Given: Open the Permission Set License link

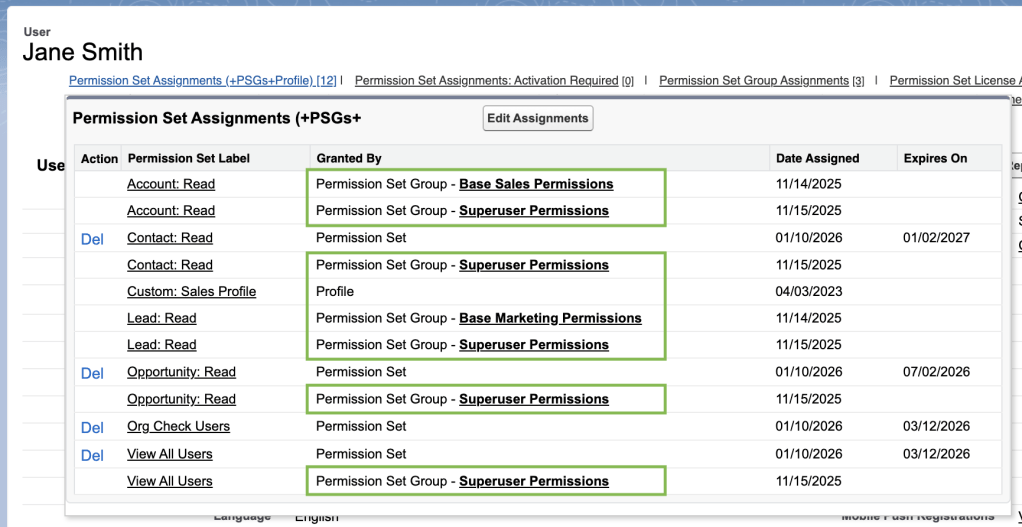Looking at the screenshot, I should click(x=954, y=81).
